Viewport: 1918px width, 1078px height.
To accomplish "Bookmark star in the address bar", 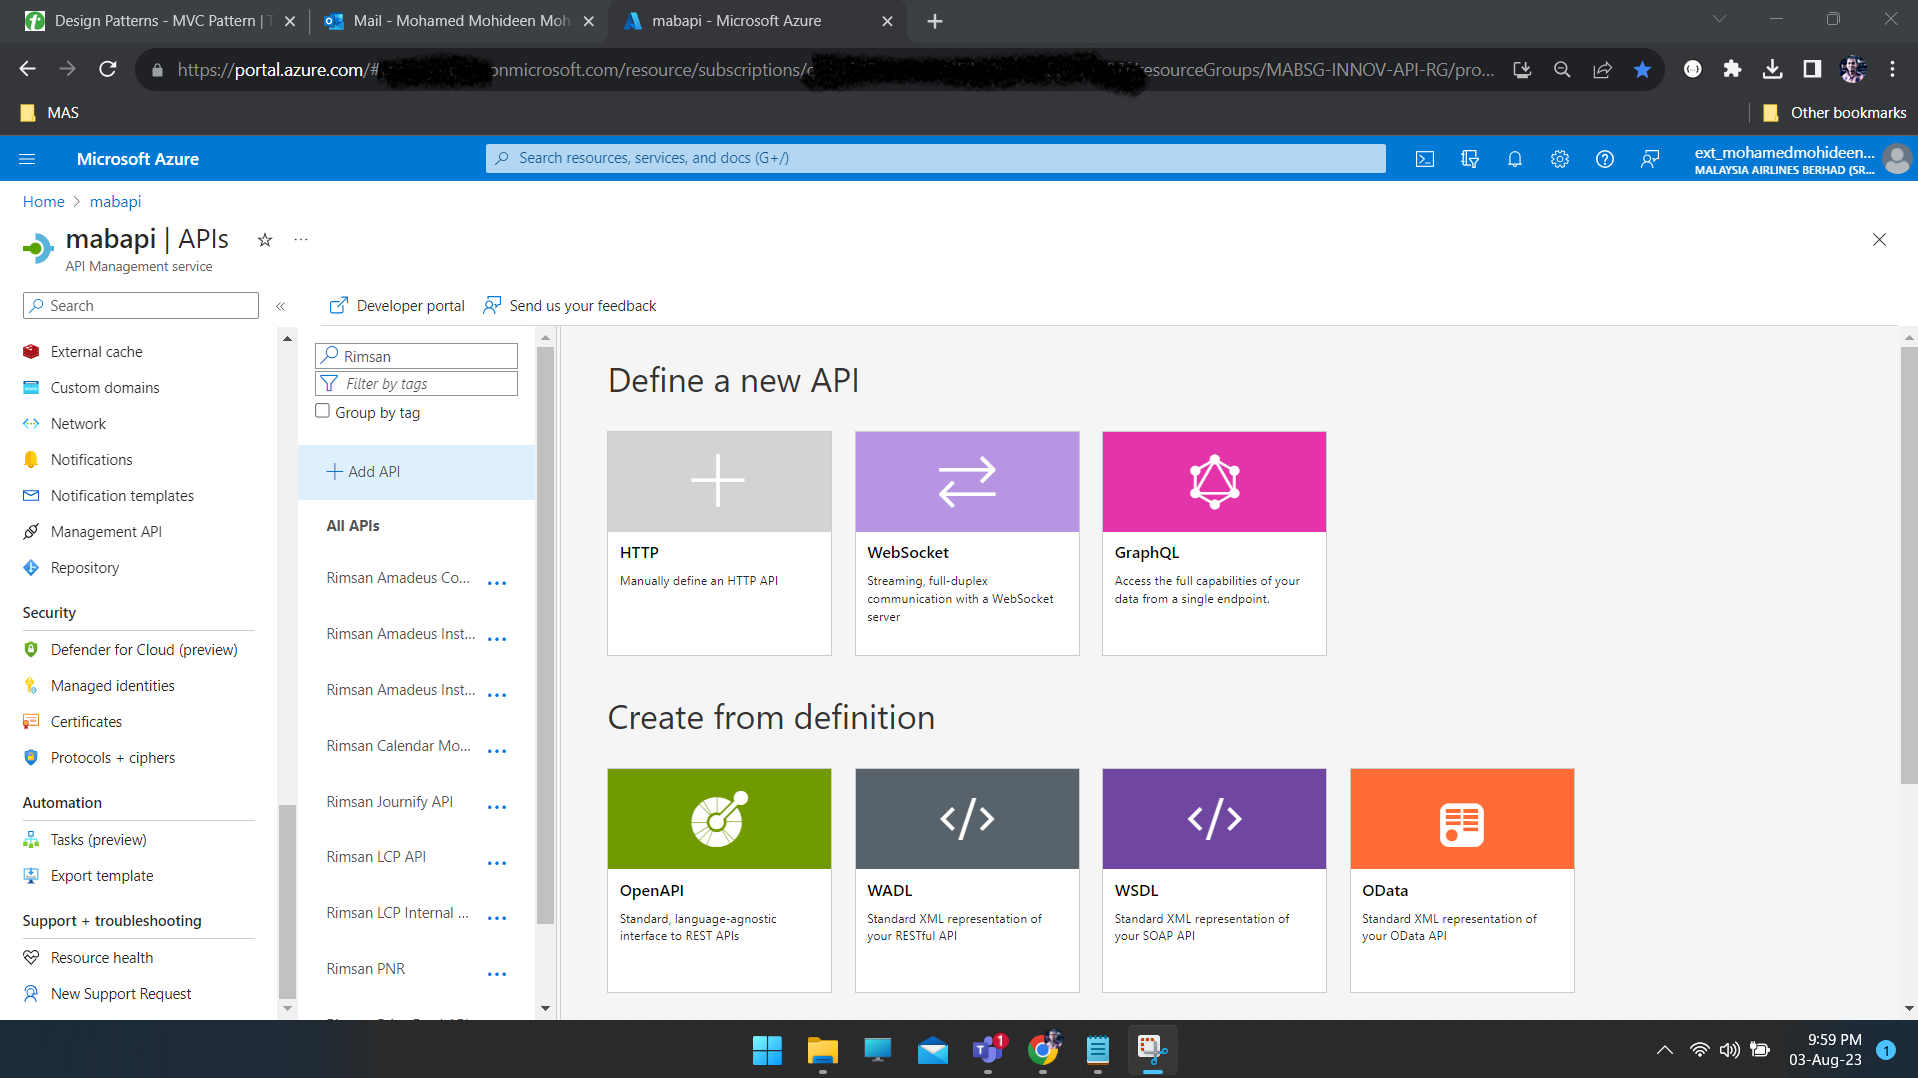I will 1642,69.
